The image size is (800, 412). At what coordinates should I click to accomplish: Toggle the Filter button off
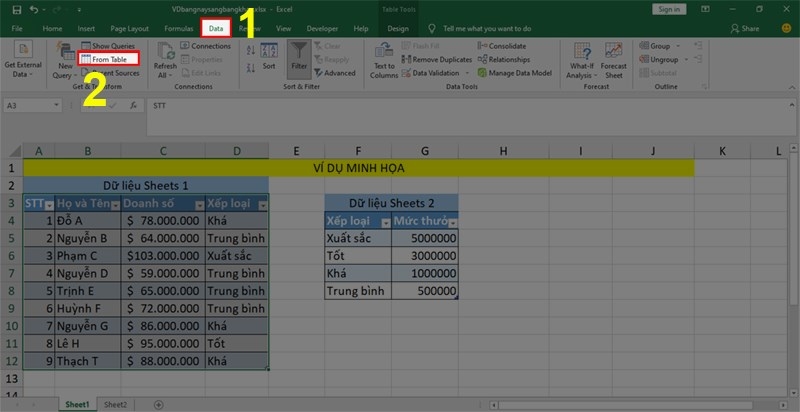tap(298, 55)
